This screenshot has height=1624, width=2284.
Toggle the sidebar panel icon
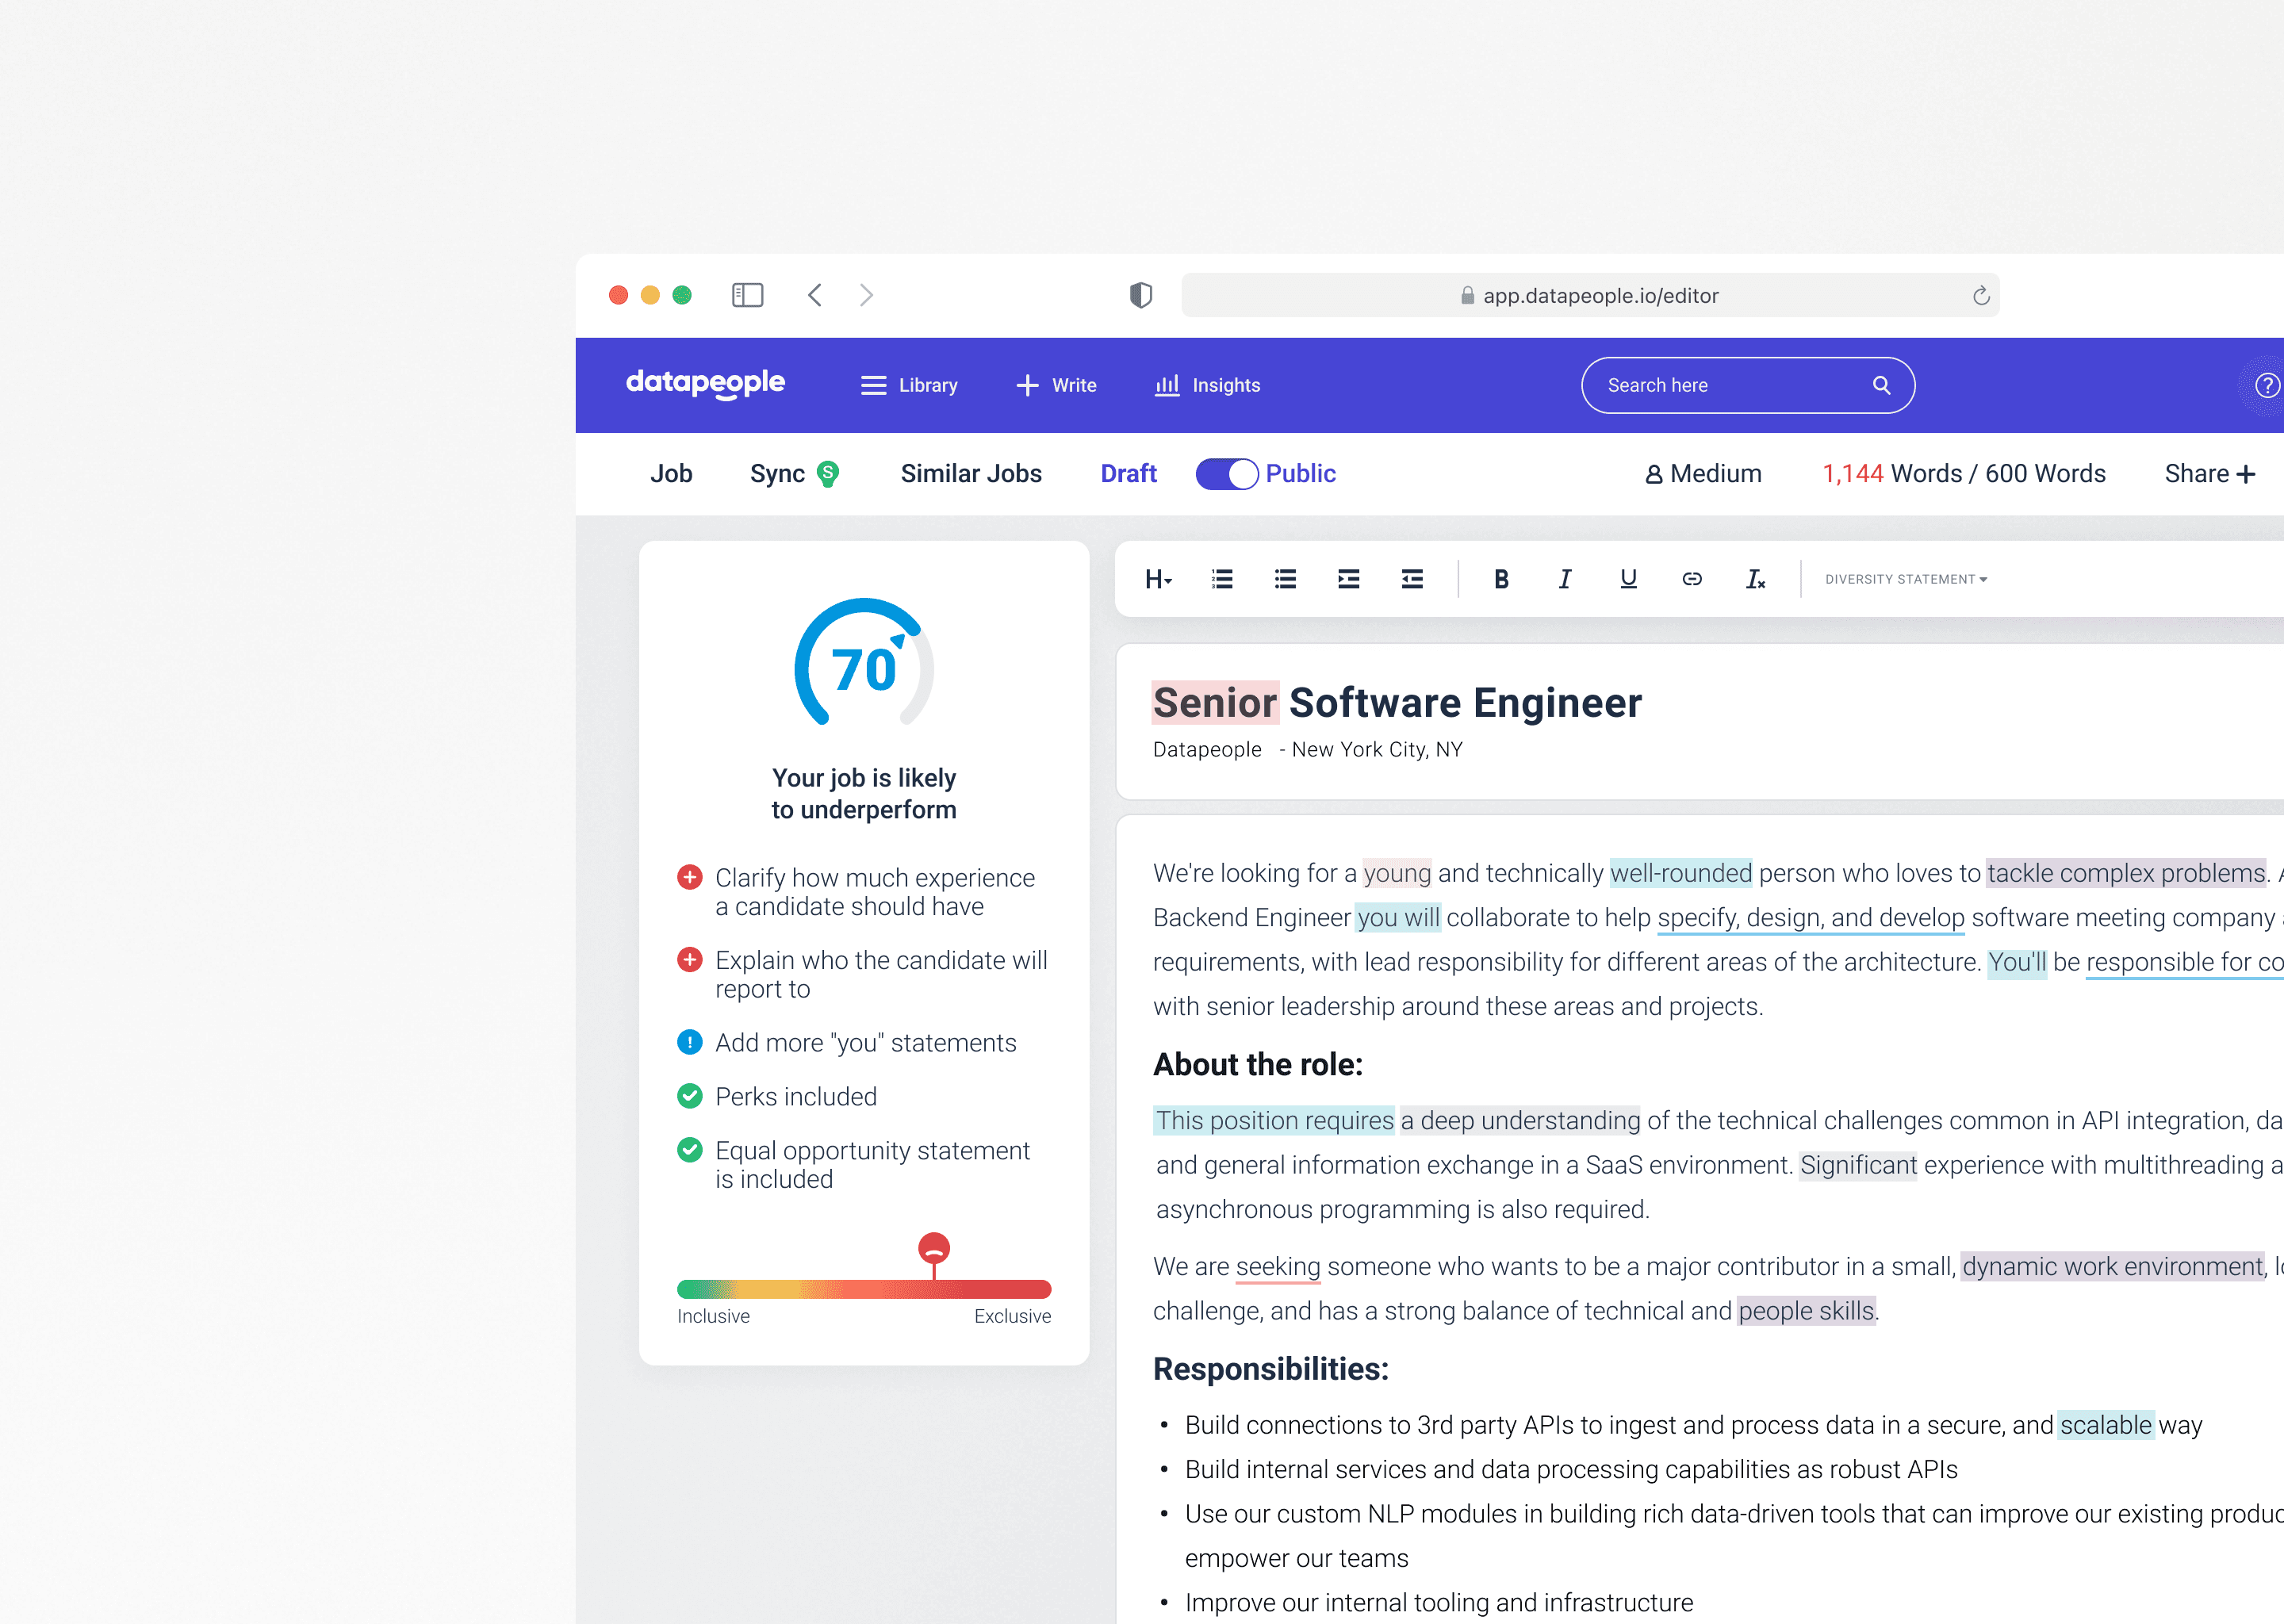click(747, 293)
